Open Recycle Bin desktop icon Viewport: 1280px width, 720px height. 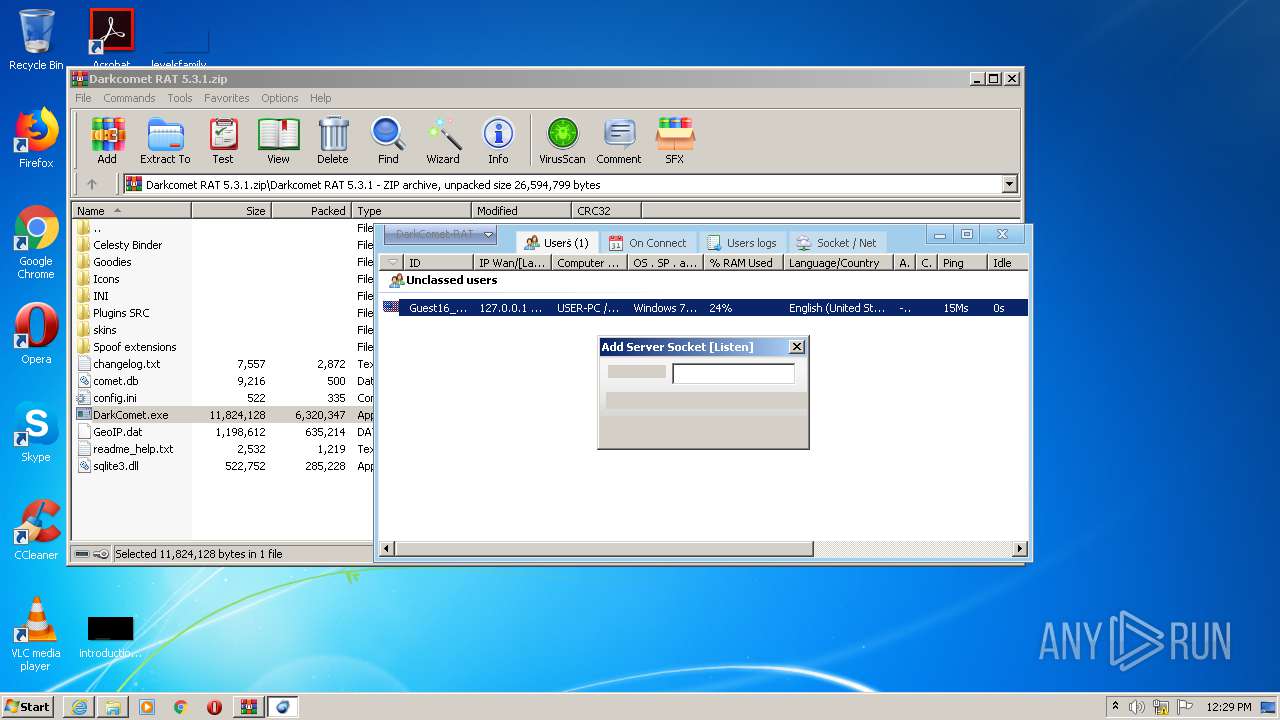[36, 40]
